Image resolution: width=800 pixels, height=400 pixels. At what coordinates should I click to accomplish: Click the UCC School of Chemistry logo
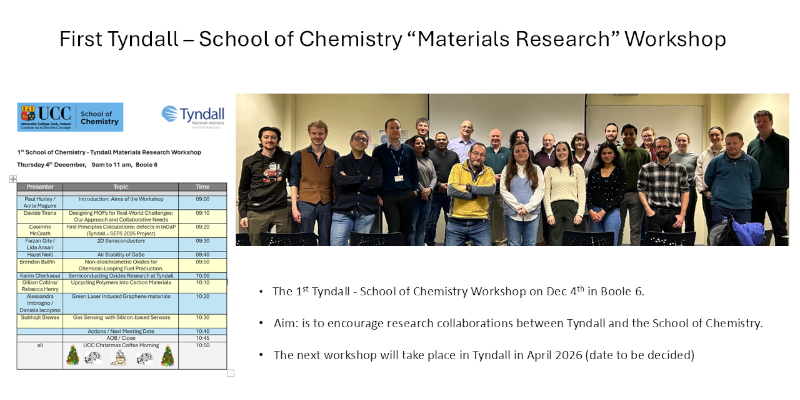(x=70, y=117)
